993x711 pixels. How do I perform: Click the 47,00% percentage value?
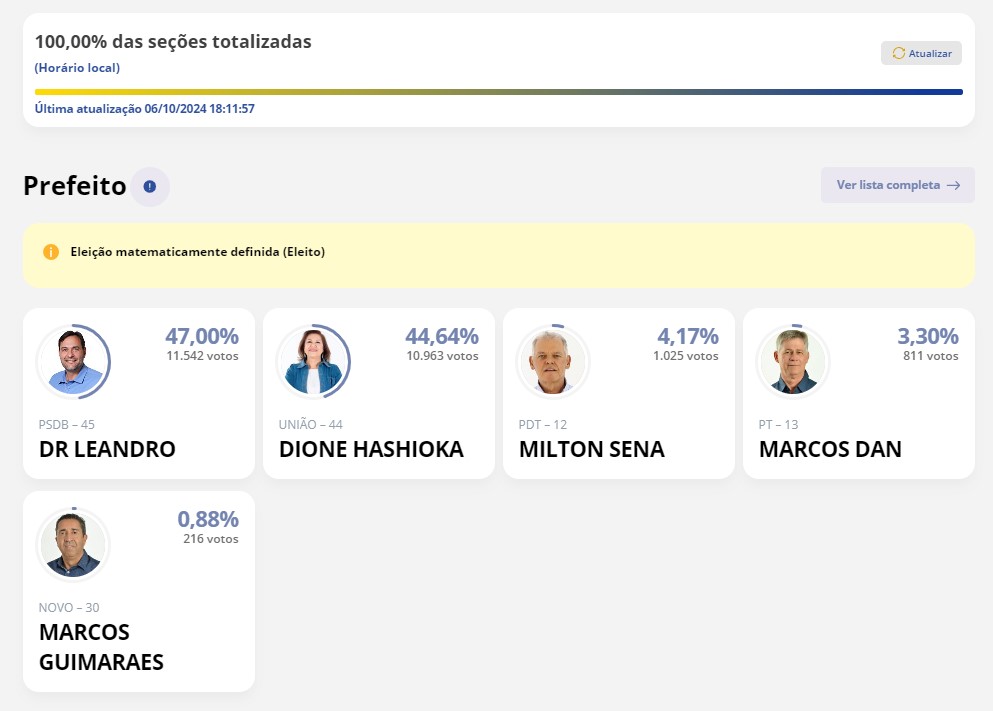point(202,336)
